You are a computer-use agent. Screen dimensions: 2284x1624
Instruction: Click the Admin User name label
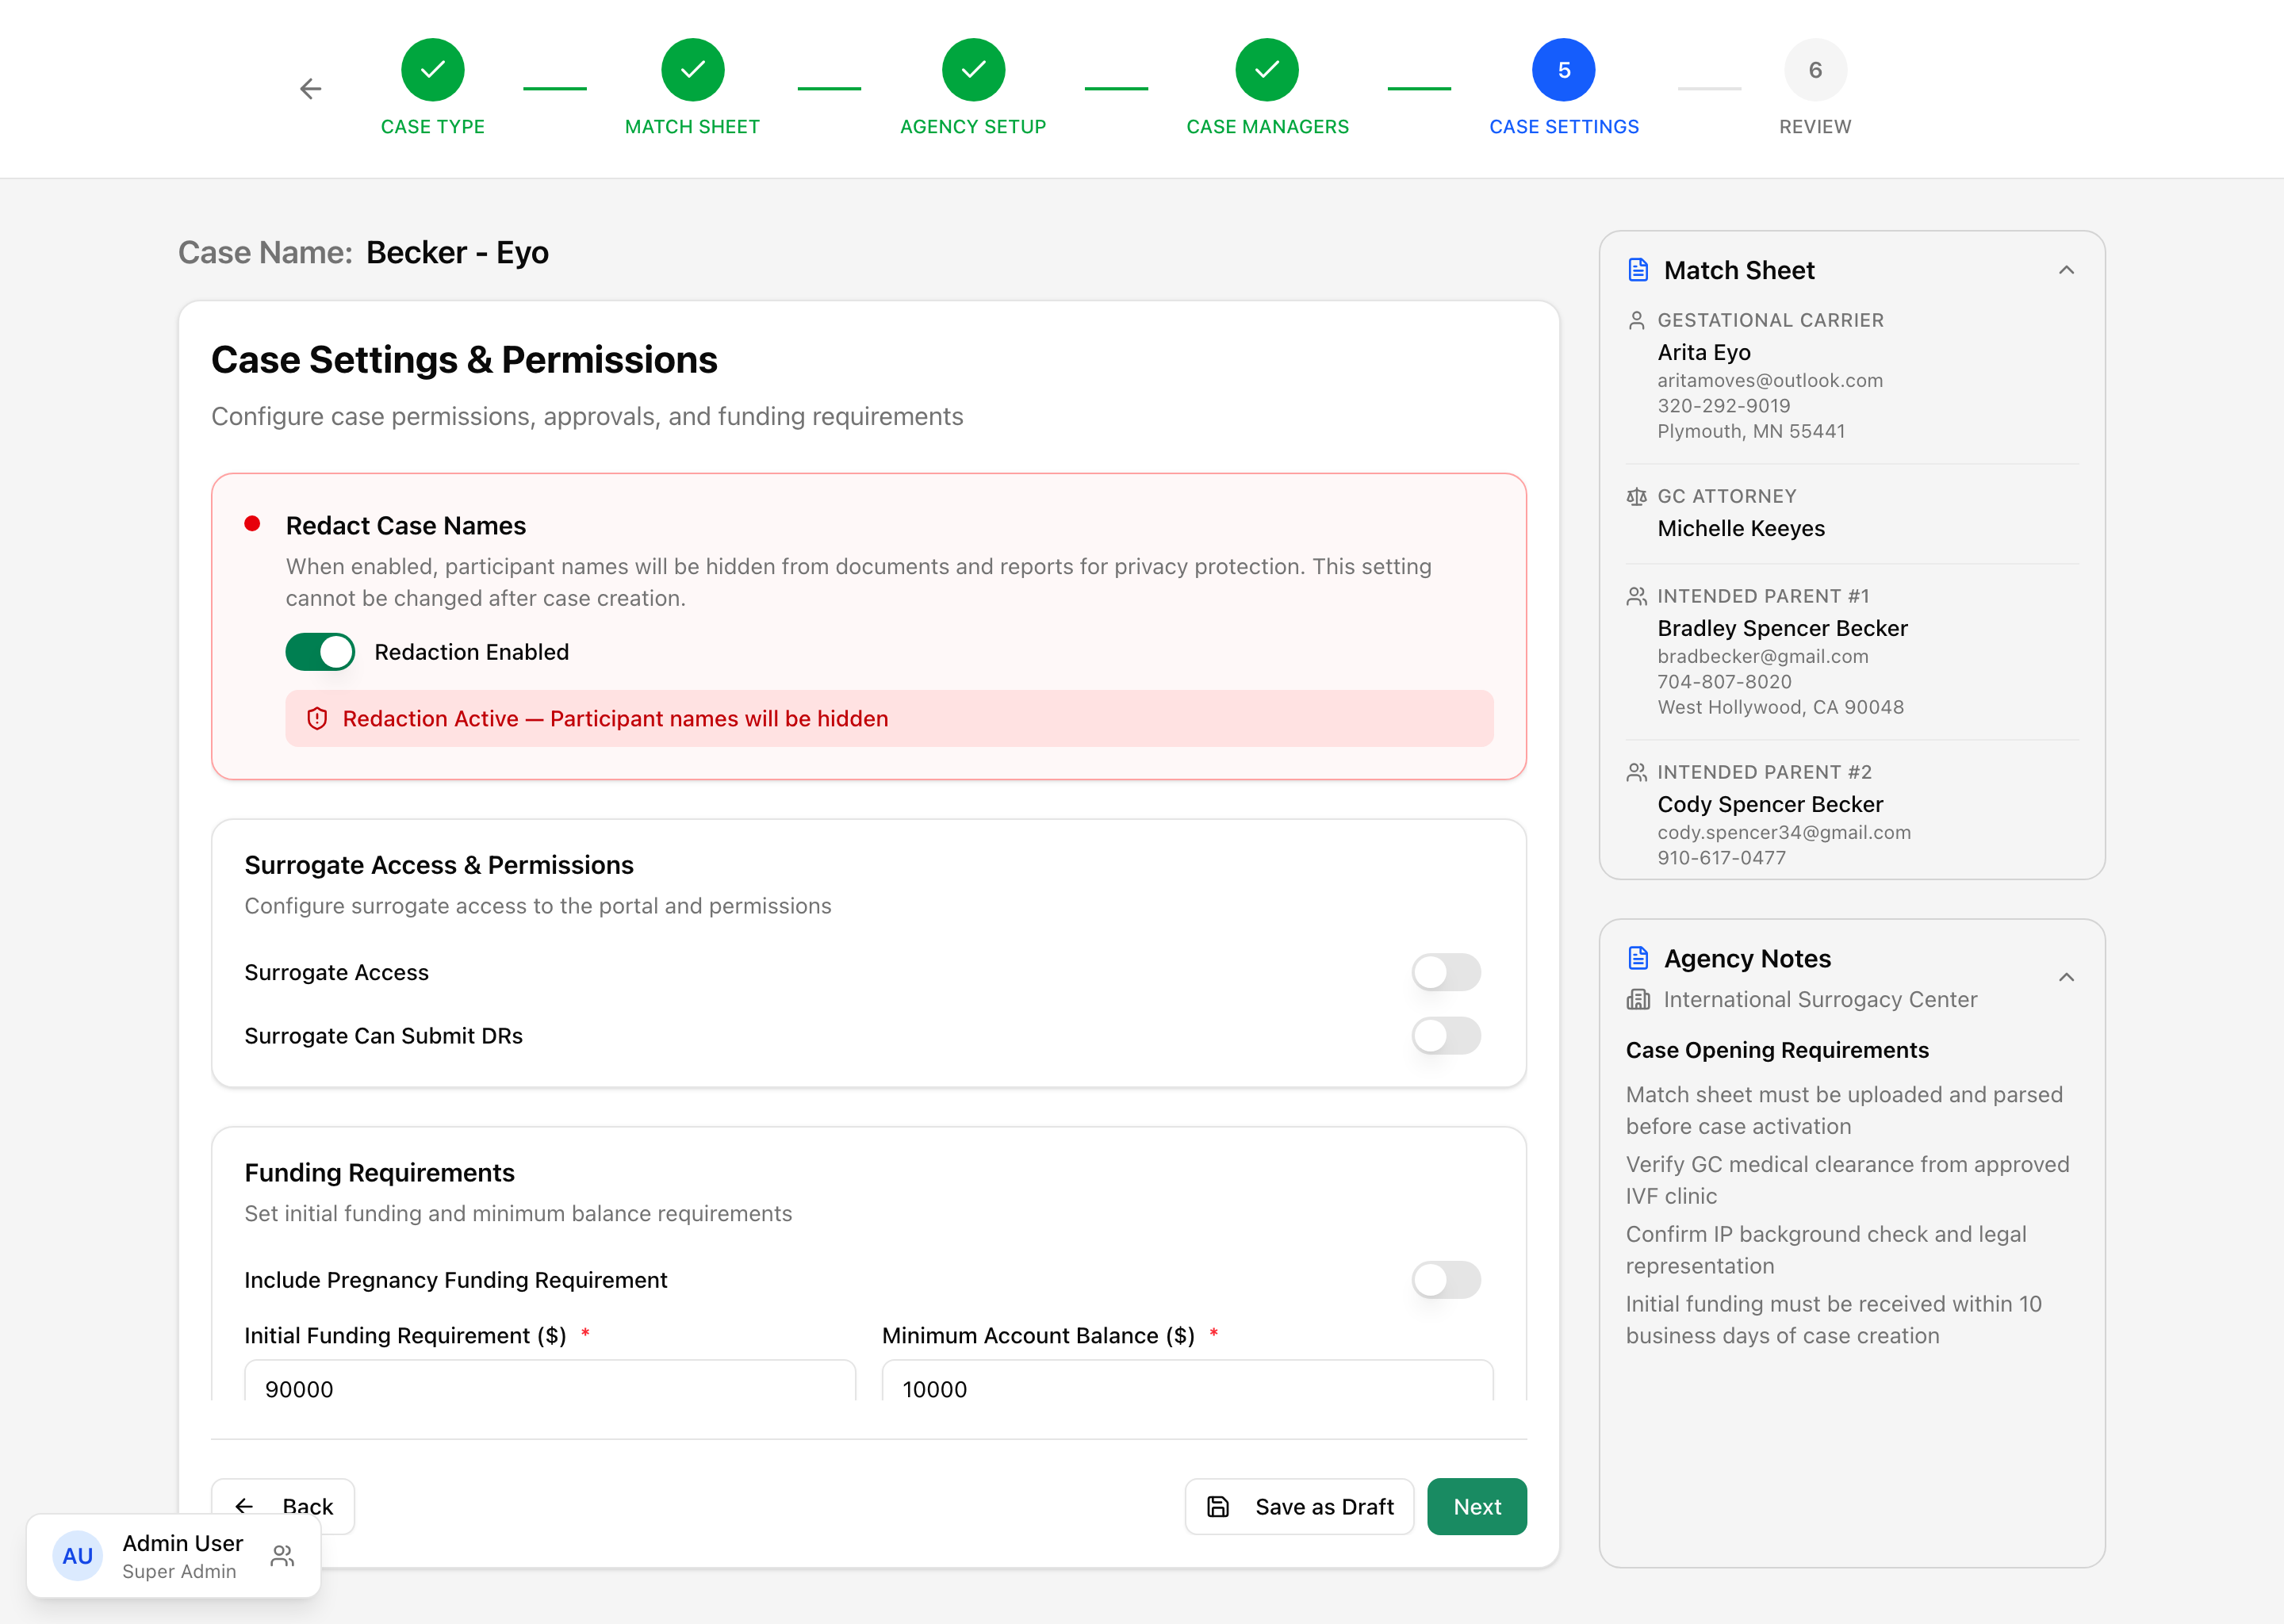coord(183,1543)
